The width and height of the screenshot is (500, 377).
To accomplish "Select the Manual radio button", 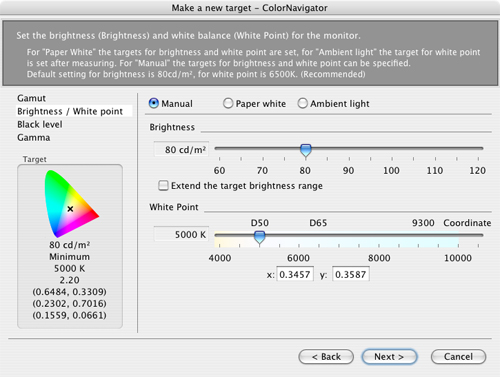I will (x=154, y=103).
